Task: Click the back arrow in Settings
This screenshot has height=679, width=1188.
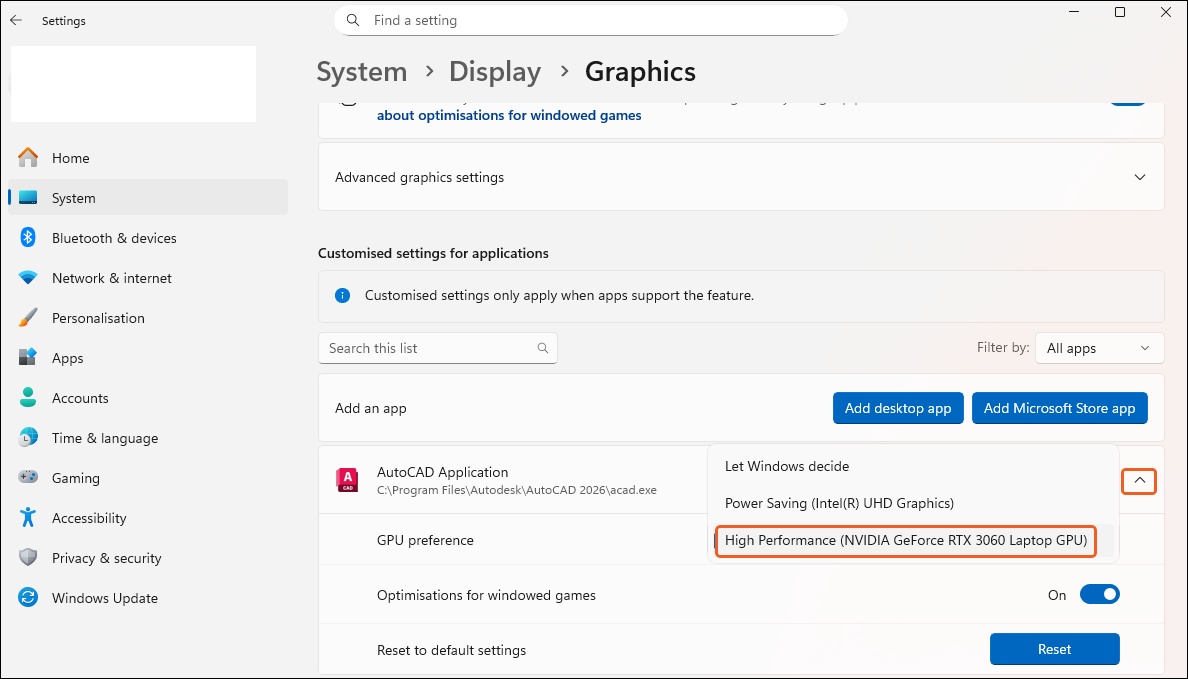Action: pos(16,20)
